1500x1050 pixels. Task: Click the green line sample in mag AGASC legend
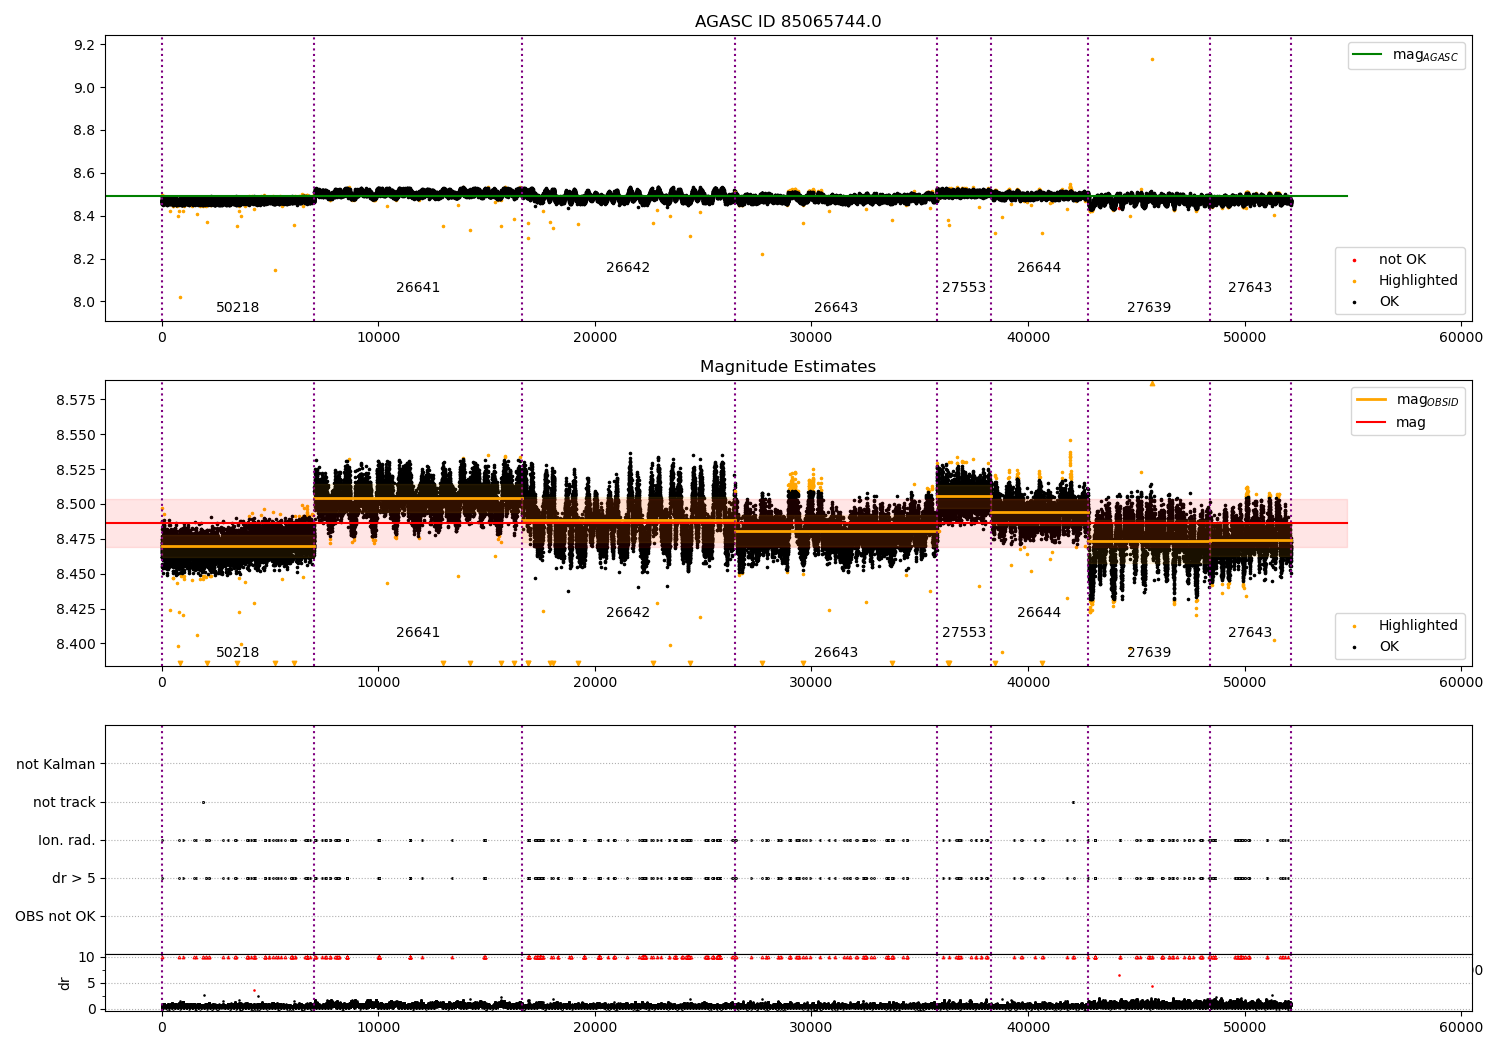(x=1367, y=55)
